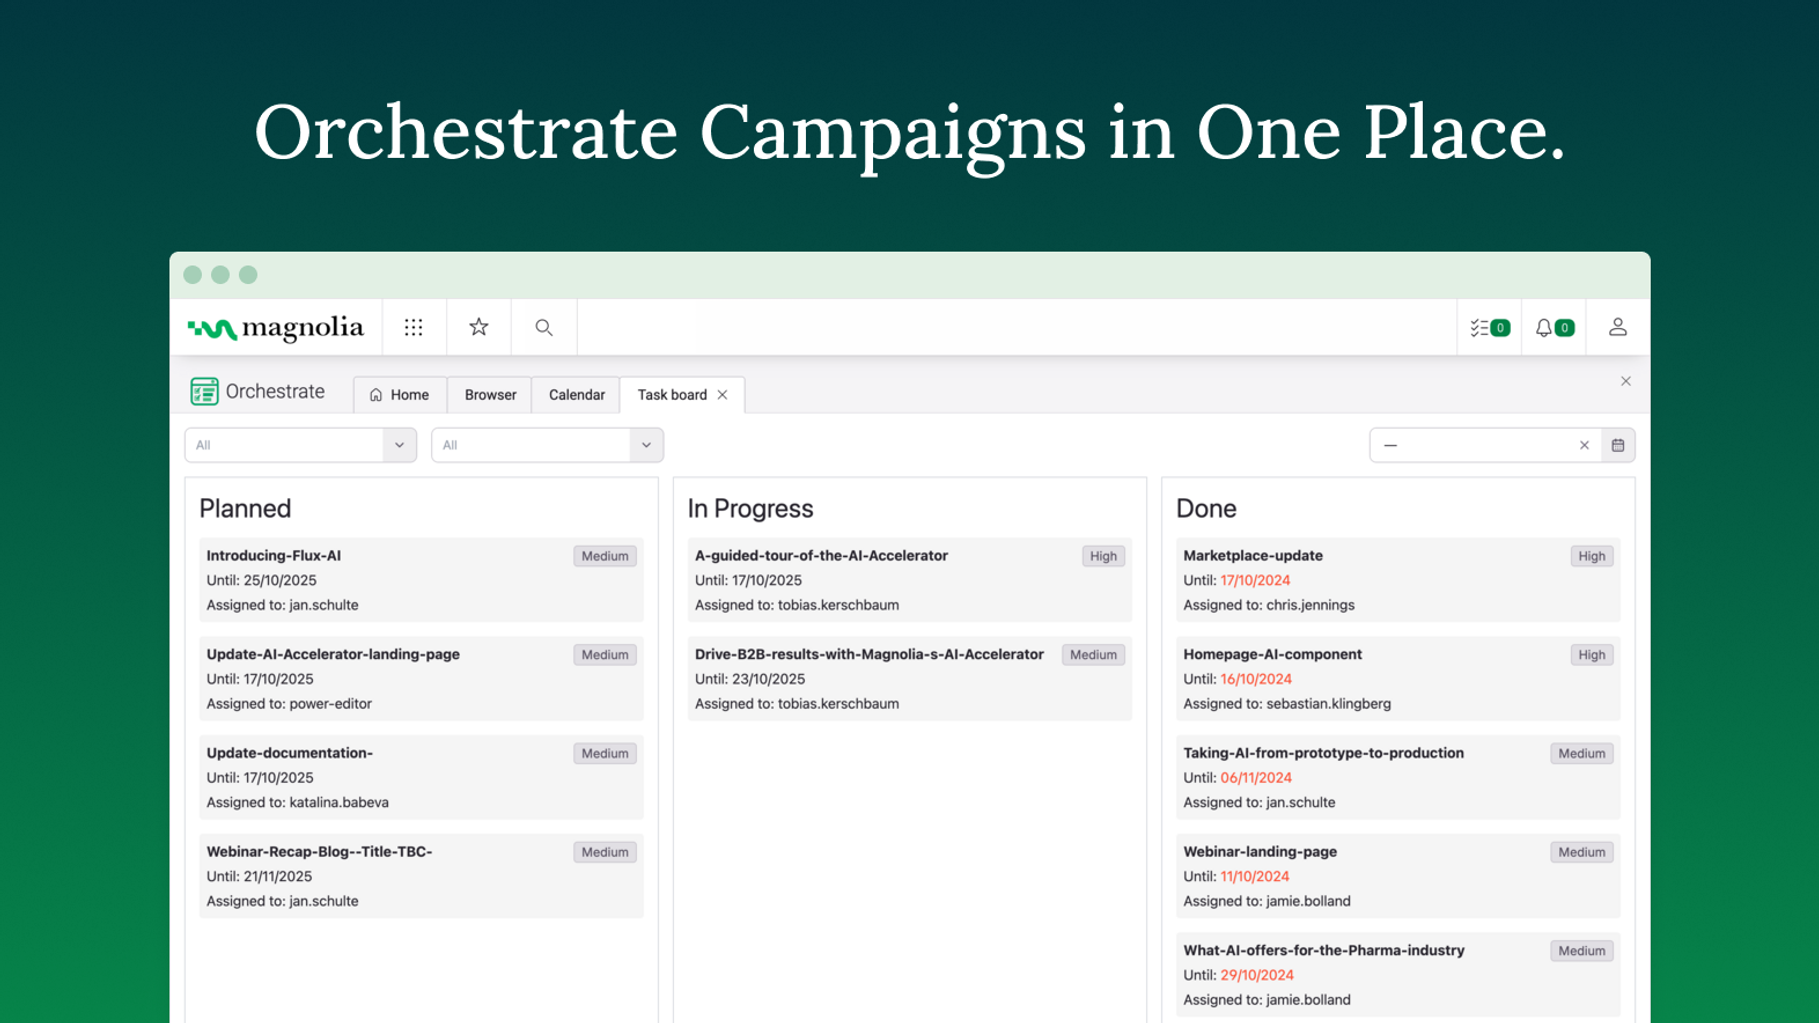
Task: Clear the date range filter
Action: 1584,445
